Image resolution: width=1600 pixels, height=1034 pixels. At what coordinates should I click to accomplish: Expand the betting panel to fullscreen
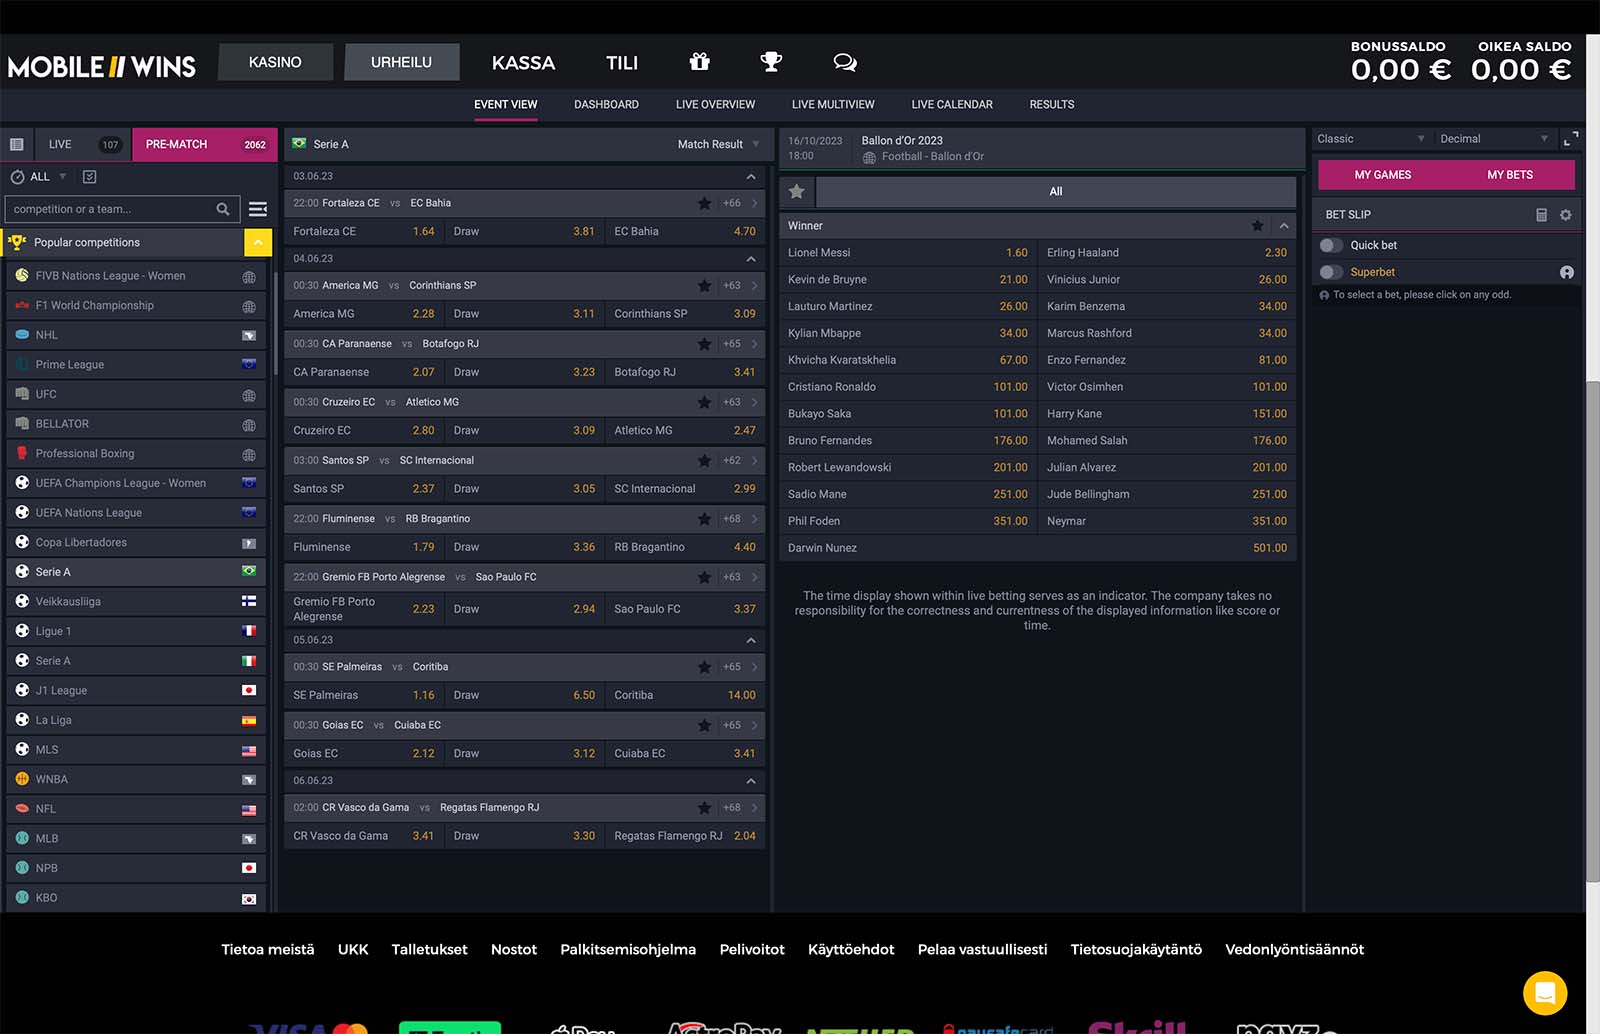click(1571, 139)
